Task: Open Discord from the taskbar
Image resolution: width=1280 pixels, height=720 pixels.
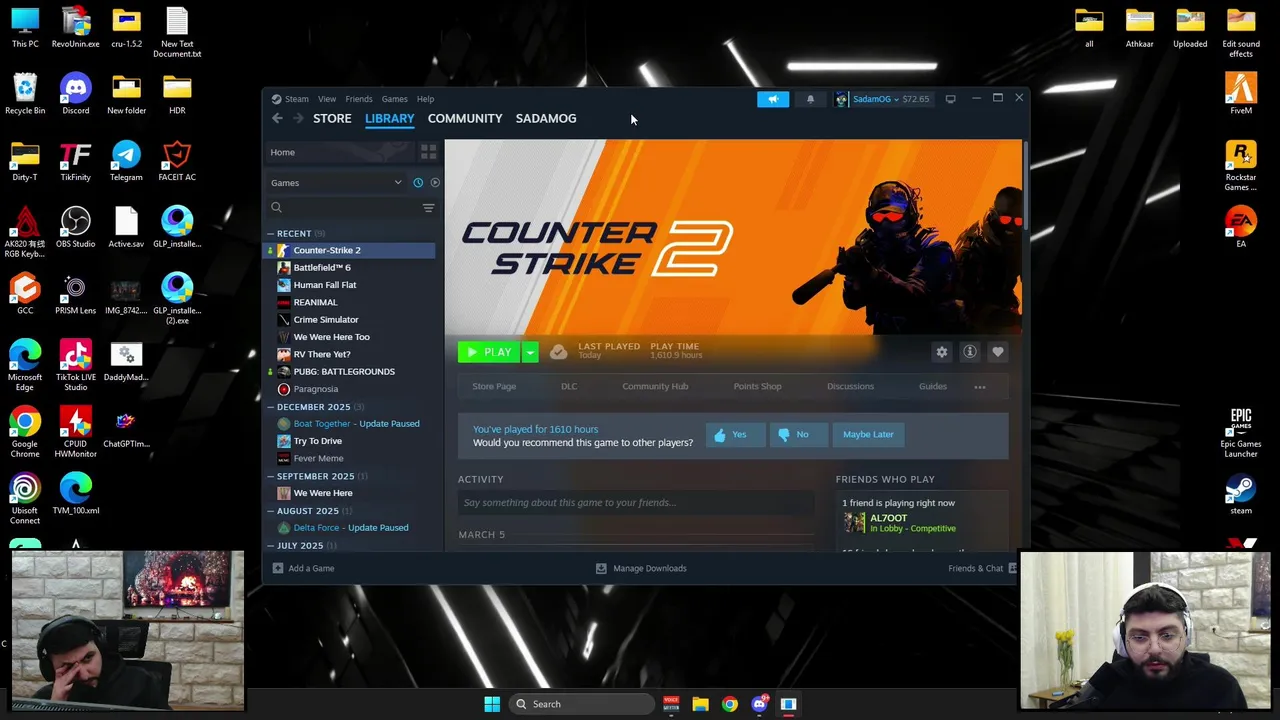Action: tap(759, 704)
